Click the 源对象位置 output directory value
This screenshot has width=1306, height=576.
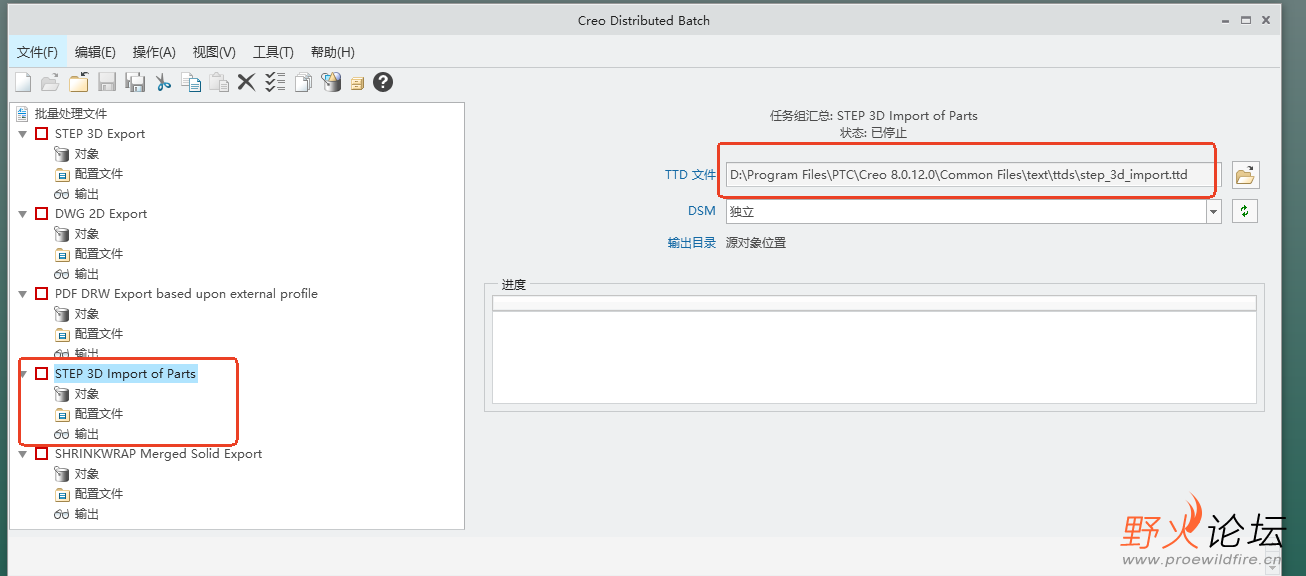756,243
